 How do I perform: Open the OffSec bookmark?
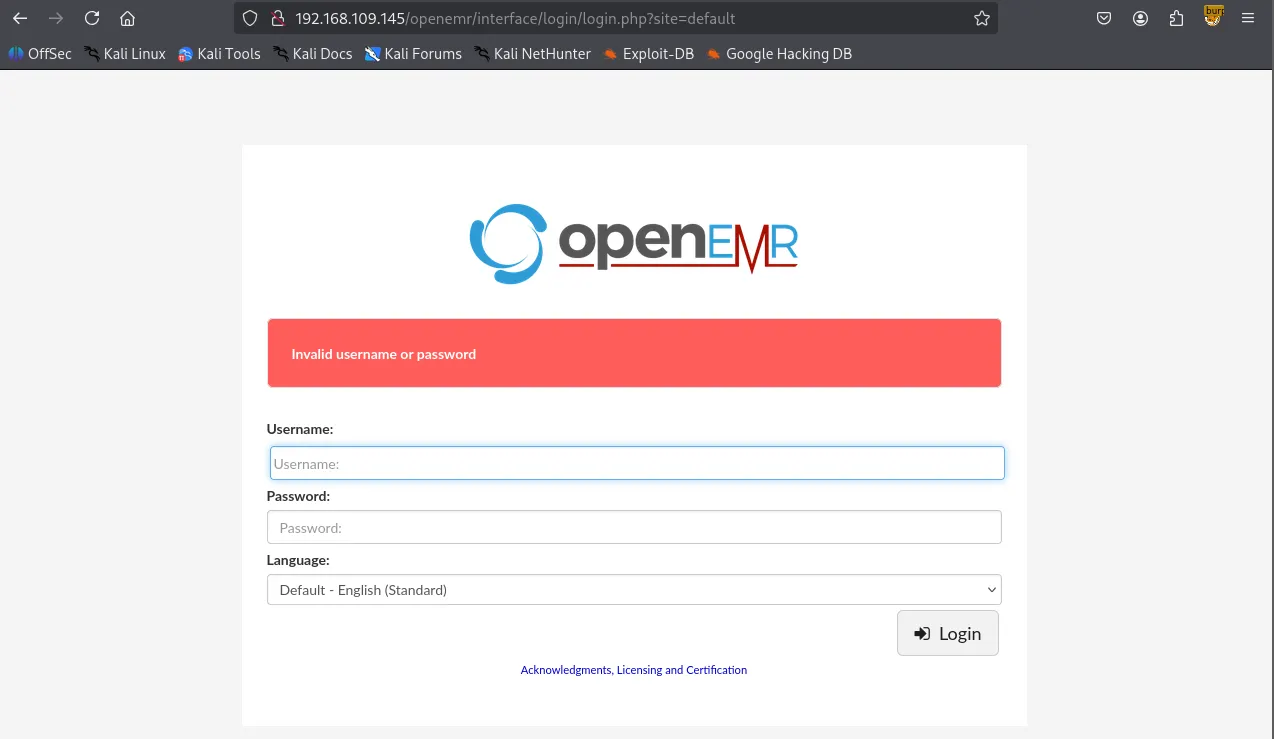click(x=40, y=54)
